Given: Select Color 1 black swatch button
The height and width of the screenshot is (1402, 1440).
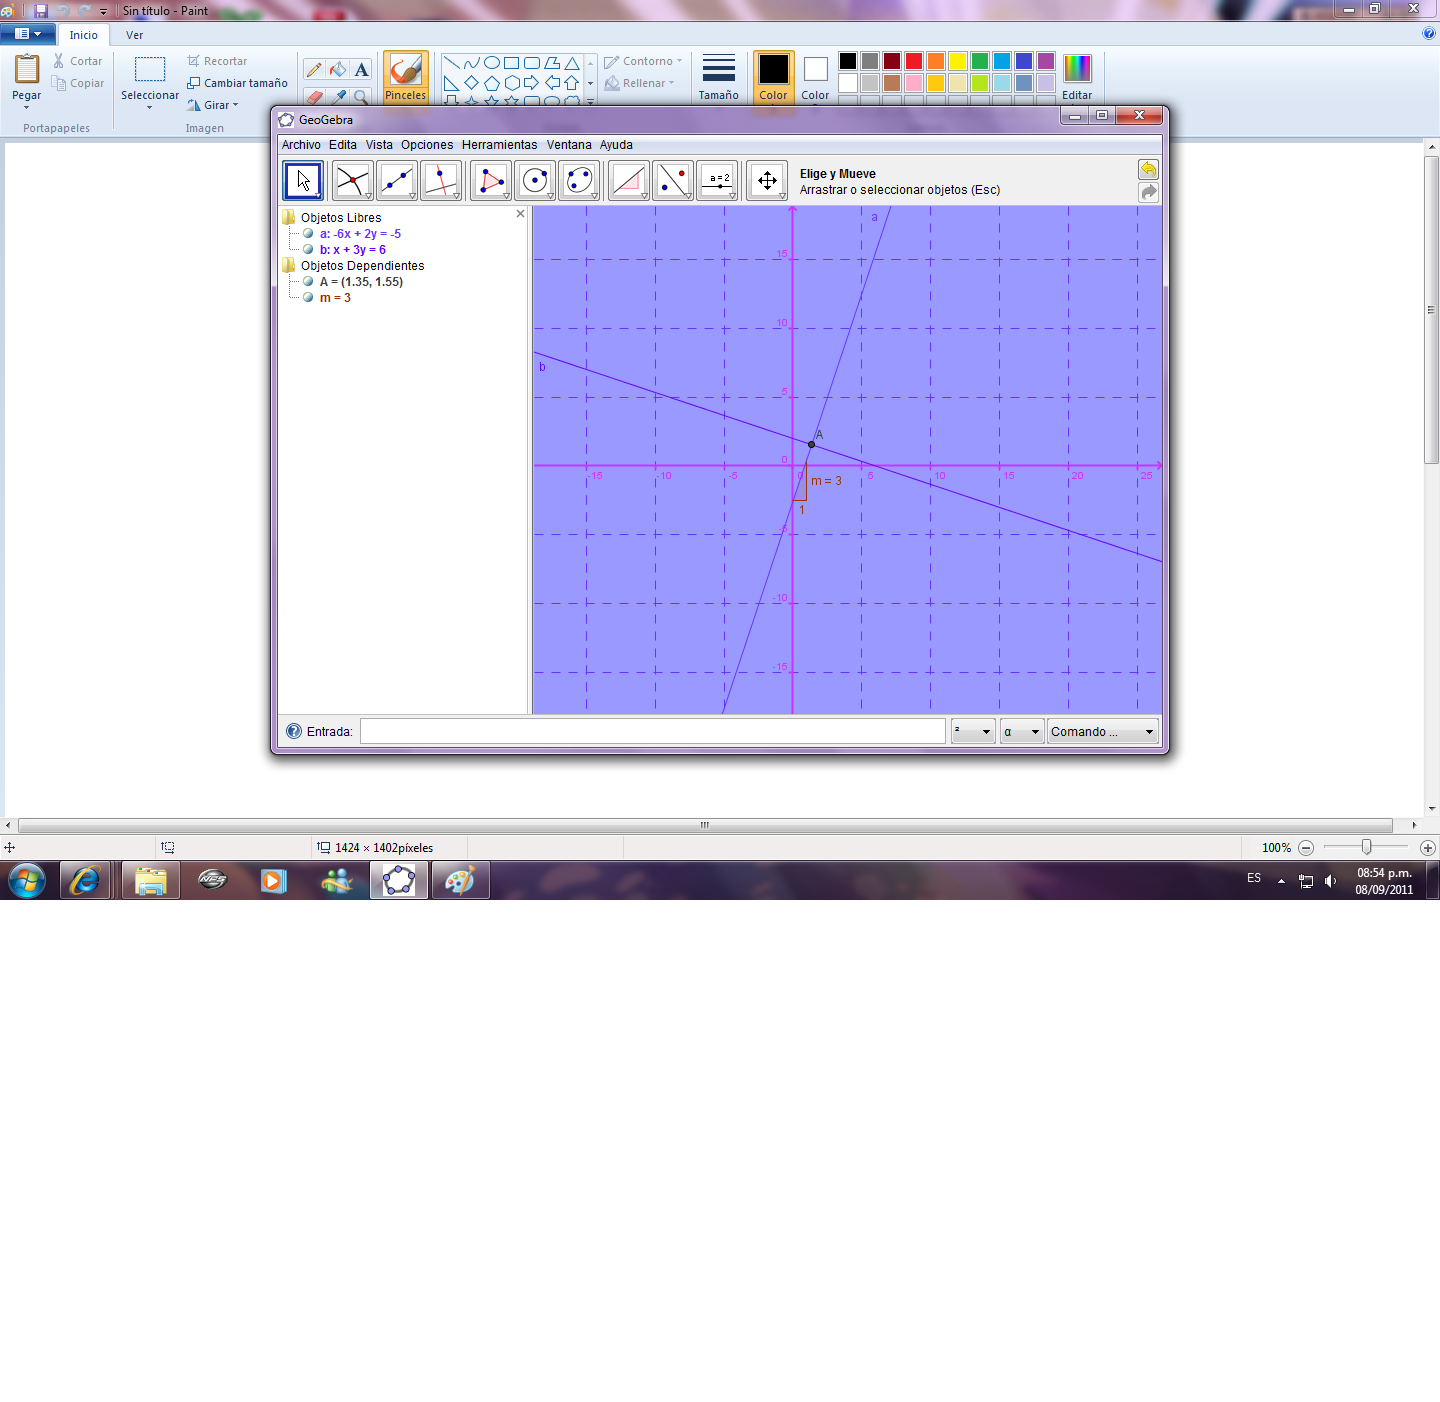Looking at the screenshot, I should pos(773,77).
